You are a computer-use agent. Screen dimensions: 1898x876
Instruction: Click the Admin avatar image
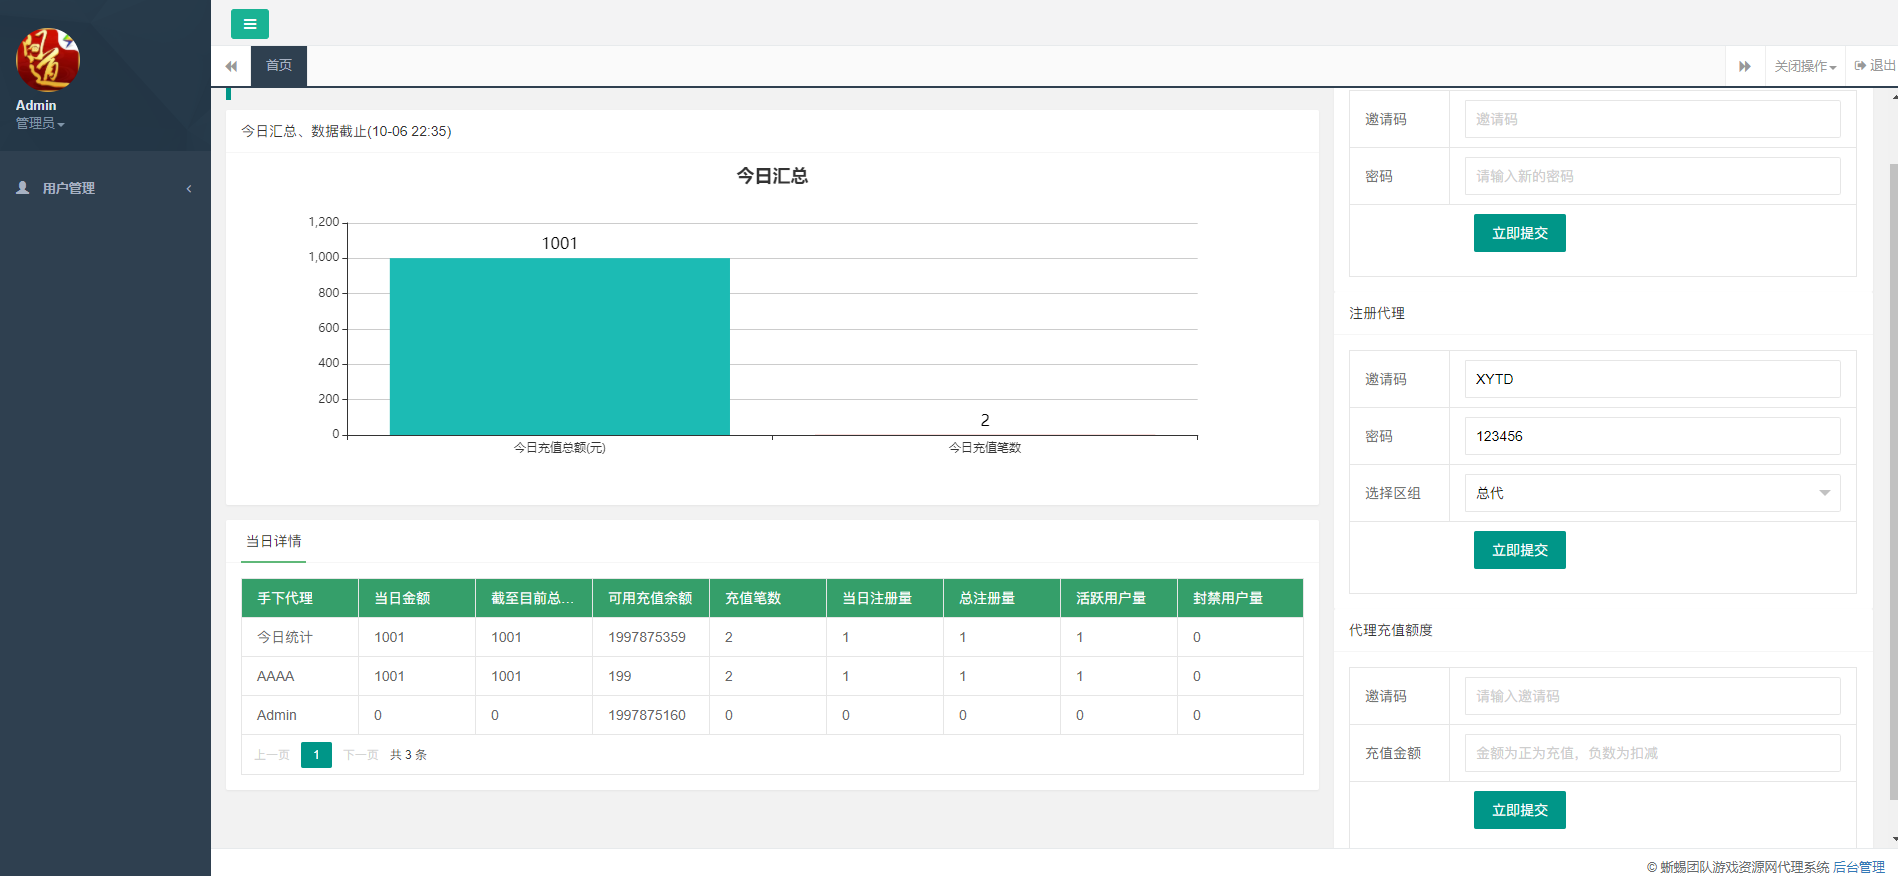coord(47,60)
